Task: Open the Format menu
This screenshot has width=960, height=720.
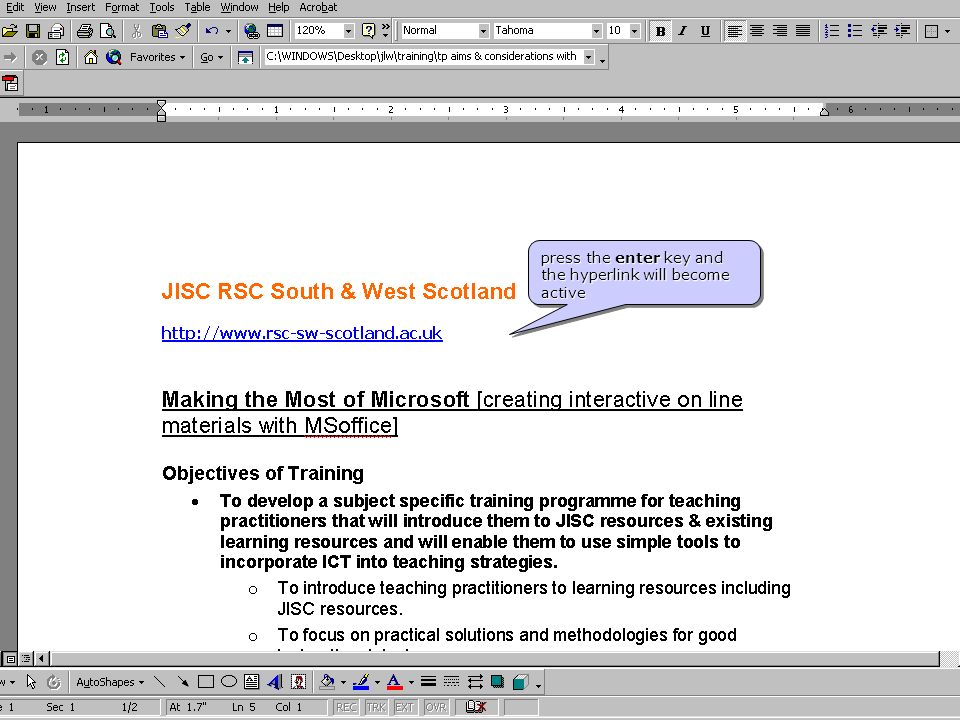Action: point(122,7)
